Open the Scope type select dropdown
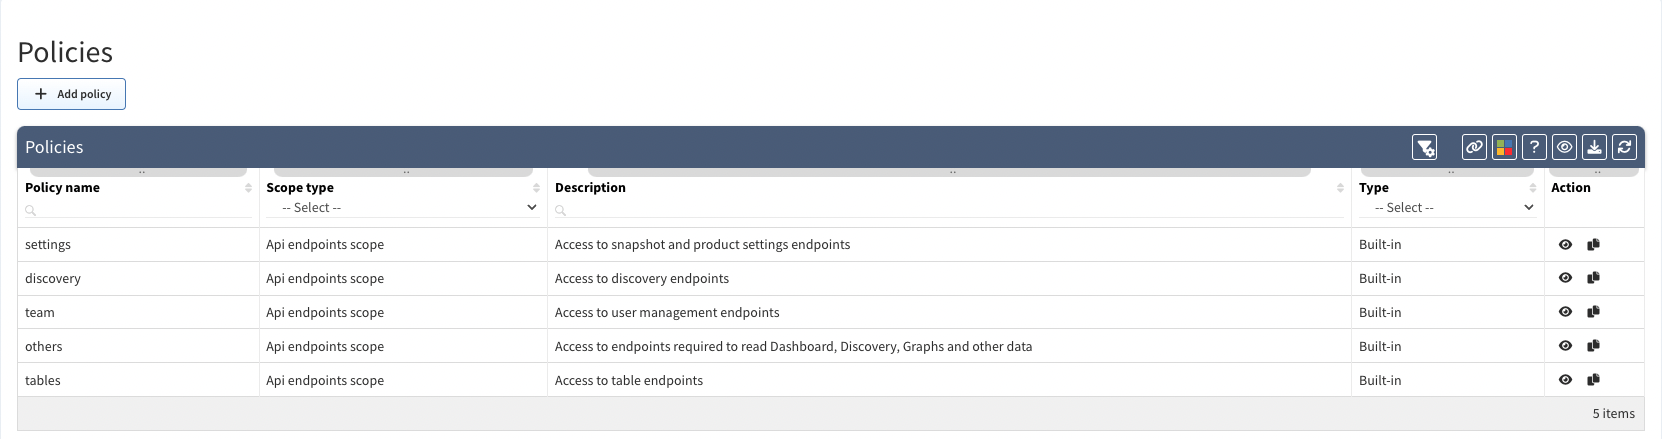This screenshot has width=1662, height=439. [x=403, y=208]
